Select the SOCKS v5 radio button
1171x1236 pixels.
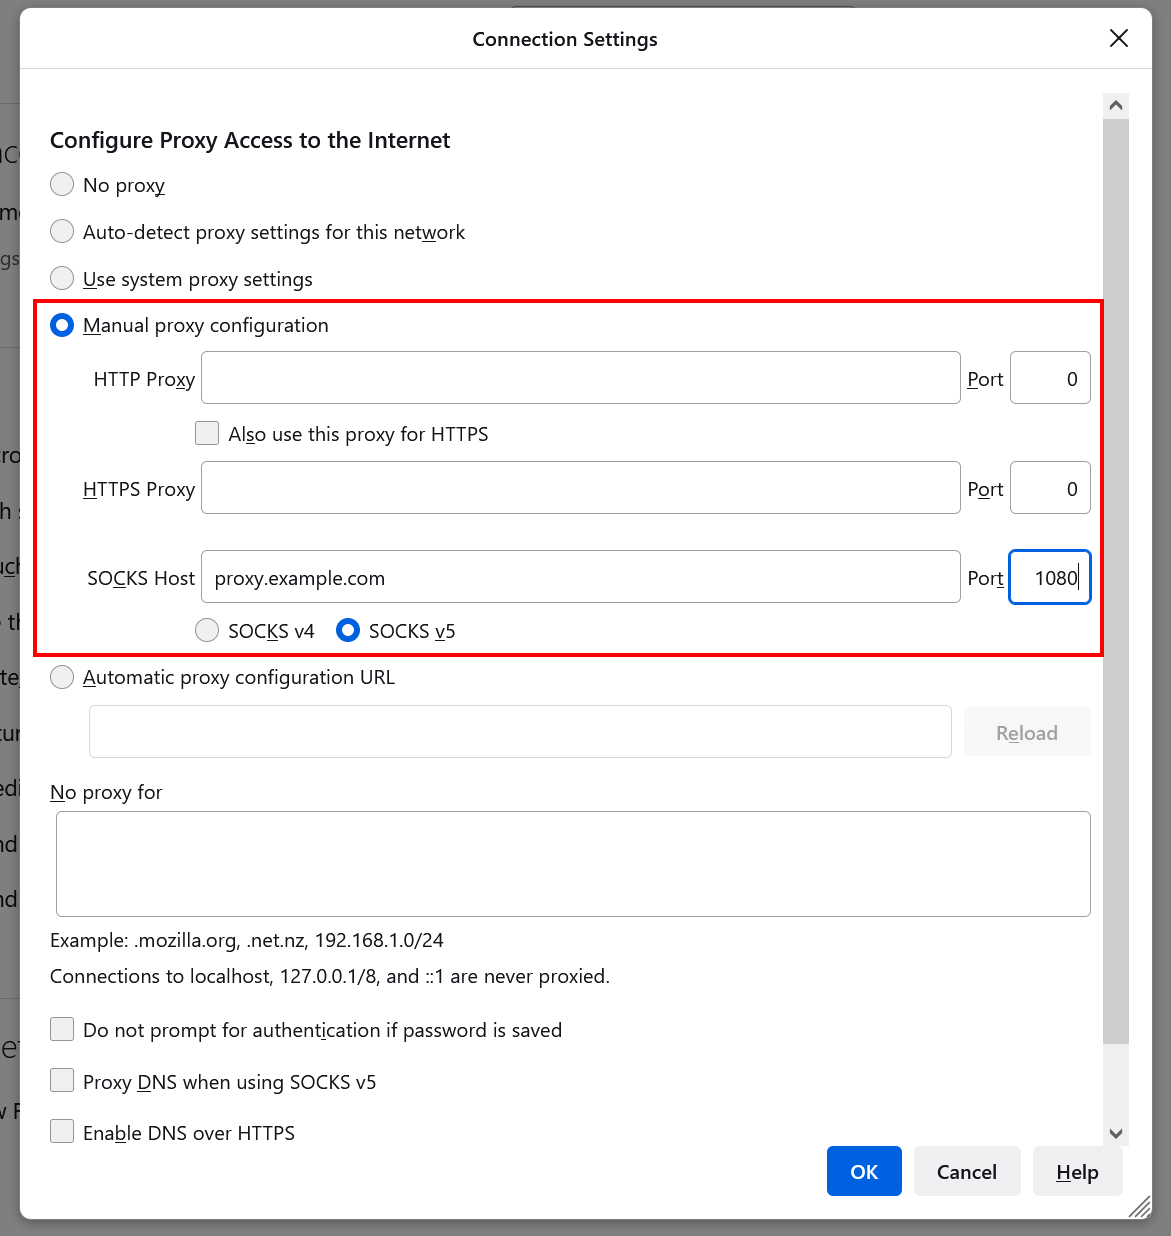(x=347, y=630)
